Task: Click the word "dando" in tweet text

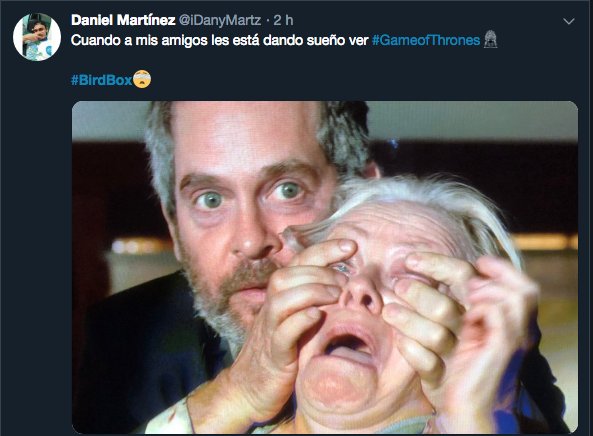Action: (x=283, y=40)
